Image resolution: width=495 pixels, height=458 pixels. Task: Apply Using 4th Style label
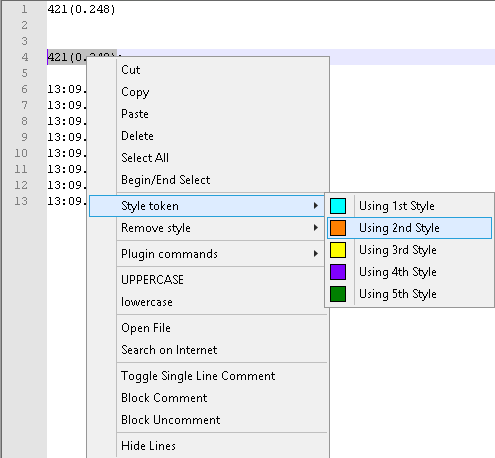(398, 272)
